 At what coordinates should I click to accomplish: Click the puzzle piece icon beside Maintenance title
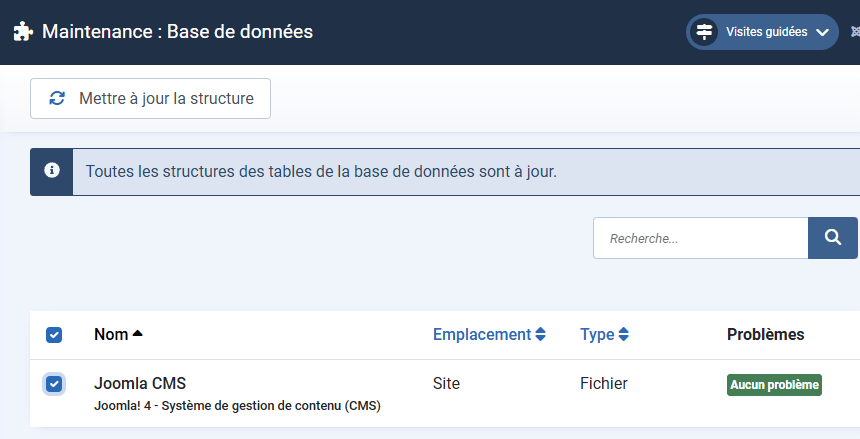[x=23, y=31]
